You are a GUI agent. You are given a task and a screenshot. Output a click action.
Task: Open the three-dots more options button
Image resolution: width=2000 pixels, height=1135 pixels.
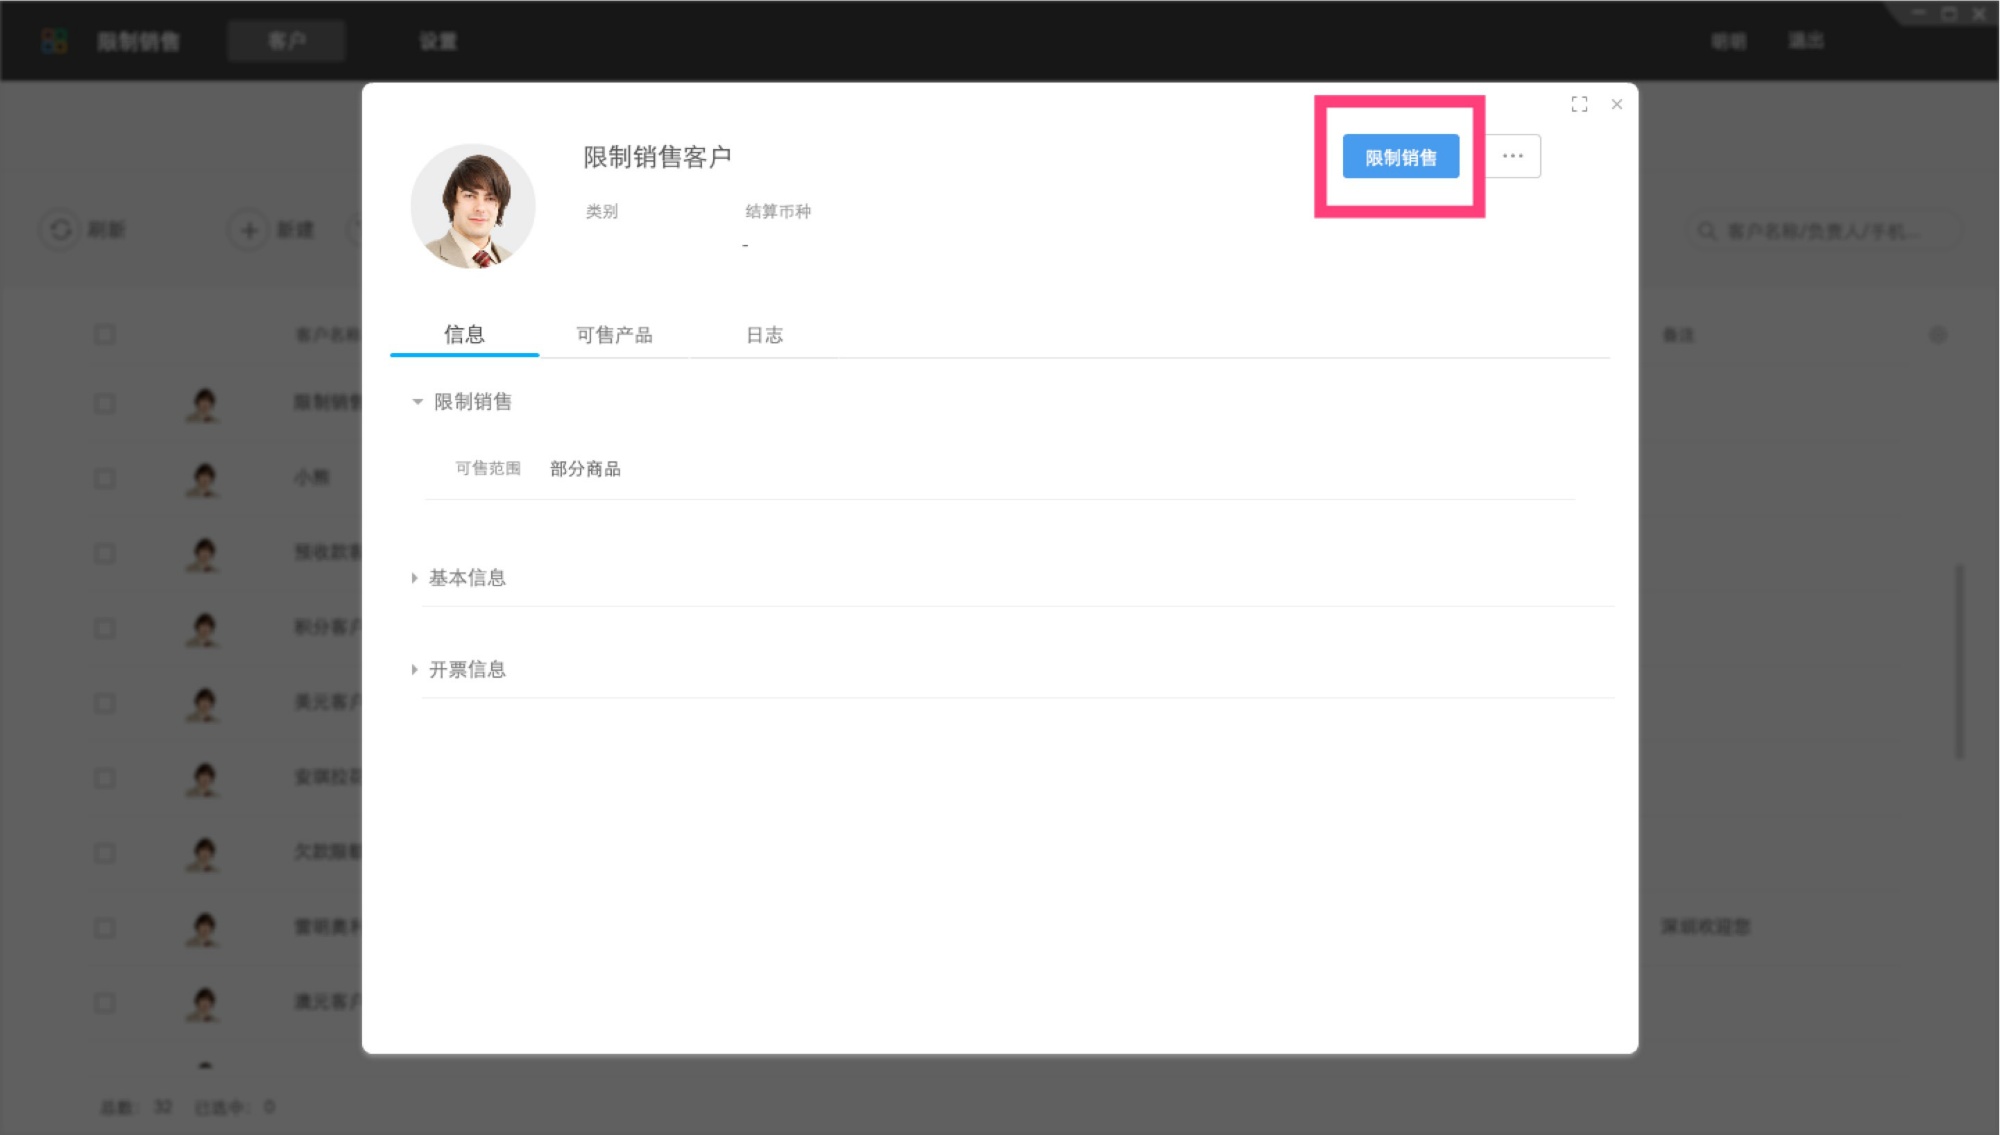click(1513, 156)
